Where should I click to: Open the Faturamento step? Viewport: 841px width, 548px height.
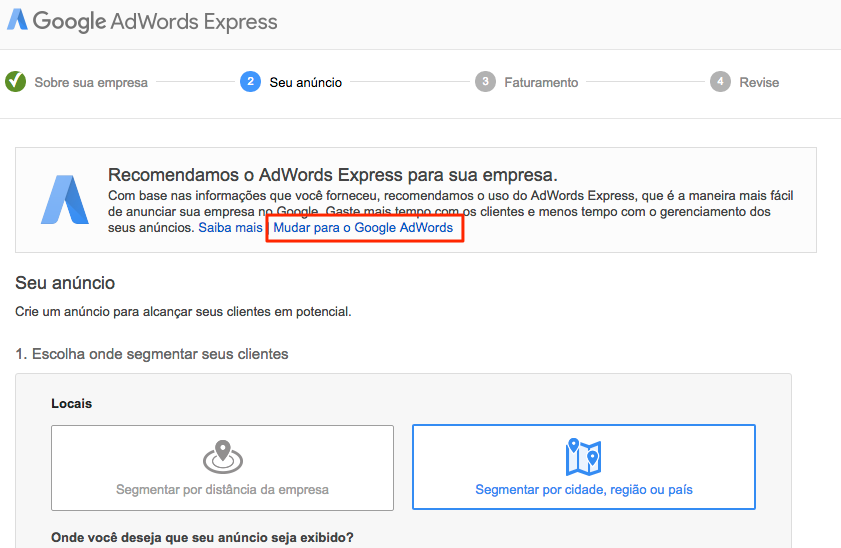[x=541, y=83]
